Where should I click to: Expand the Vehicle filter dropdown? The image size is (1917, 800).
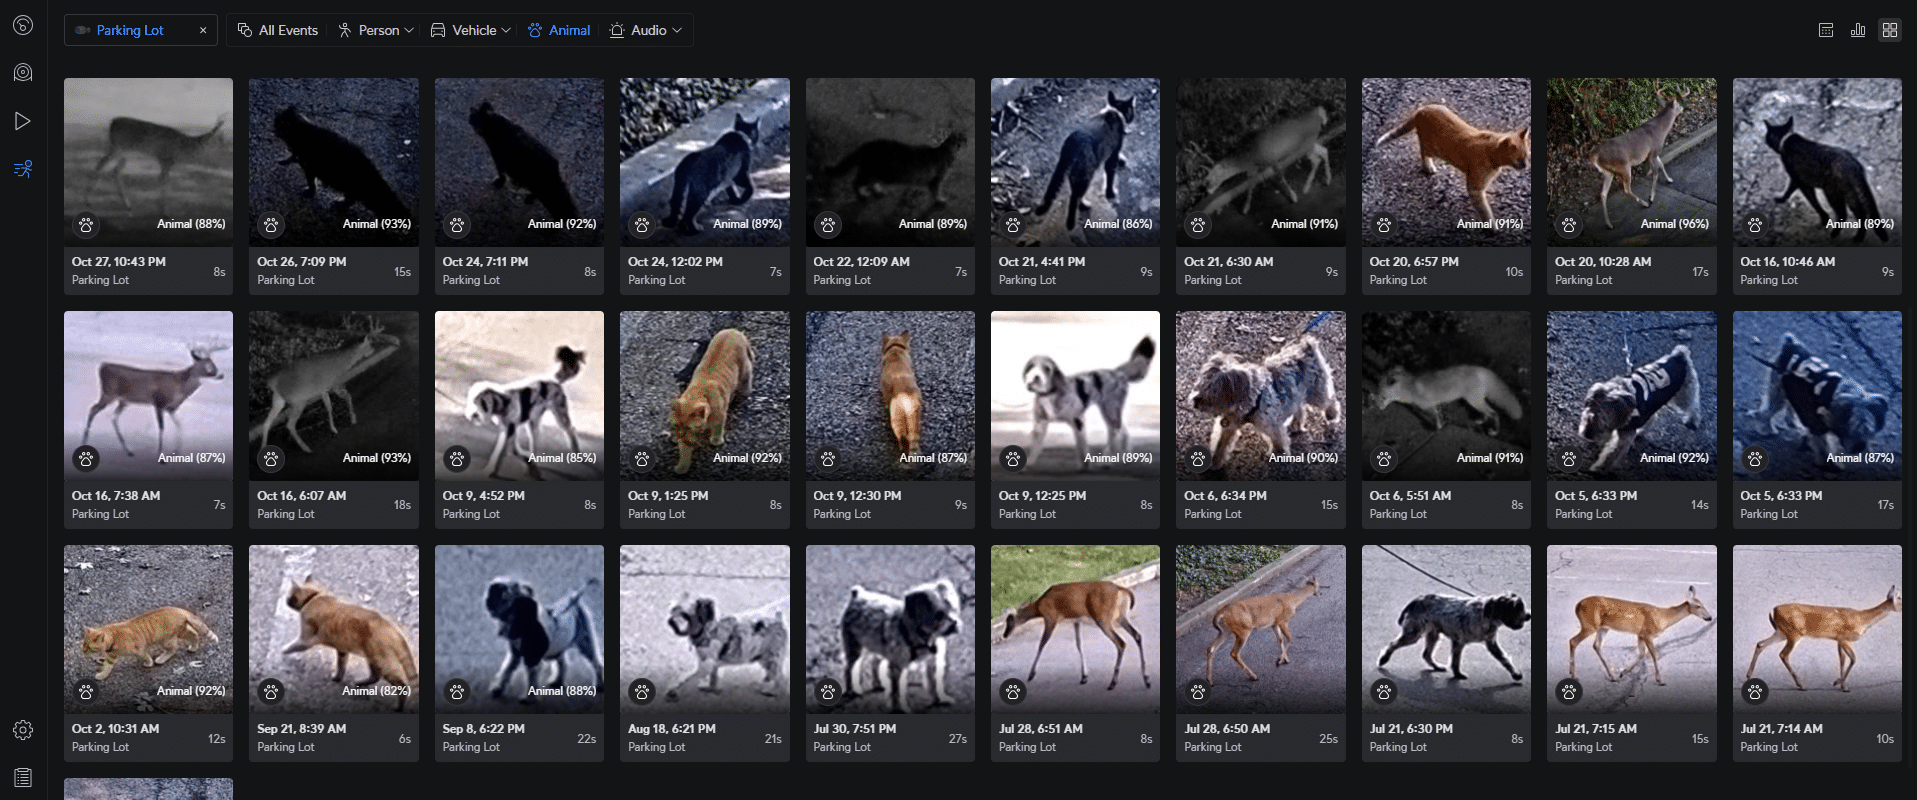tap(470, 31)
